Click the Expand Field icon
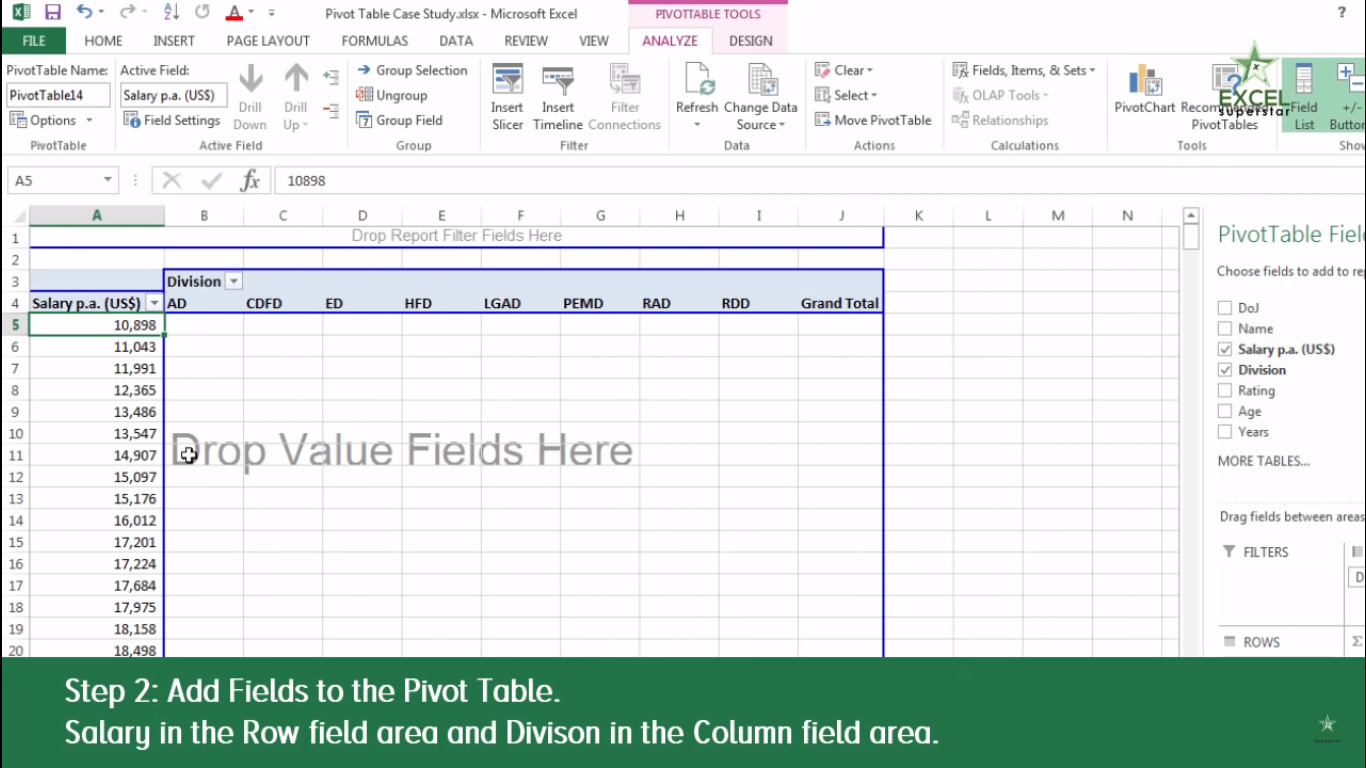 click(x=331, y=77)
